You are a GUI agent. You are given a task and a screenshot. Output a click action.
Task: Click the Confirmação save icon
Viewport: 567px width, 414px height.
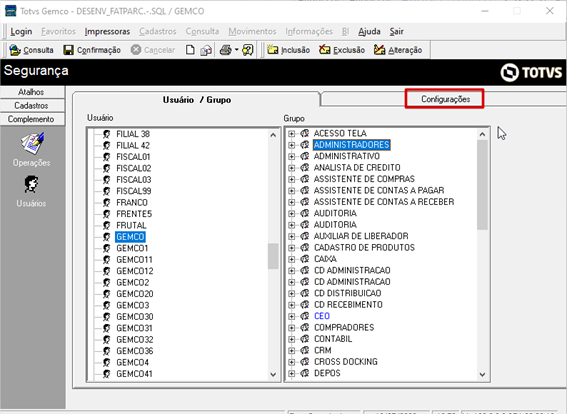(x=68, y=50)
